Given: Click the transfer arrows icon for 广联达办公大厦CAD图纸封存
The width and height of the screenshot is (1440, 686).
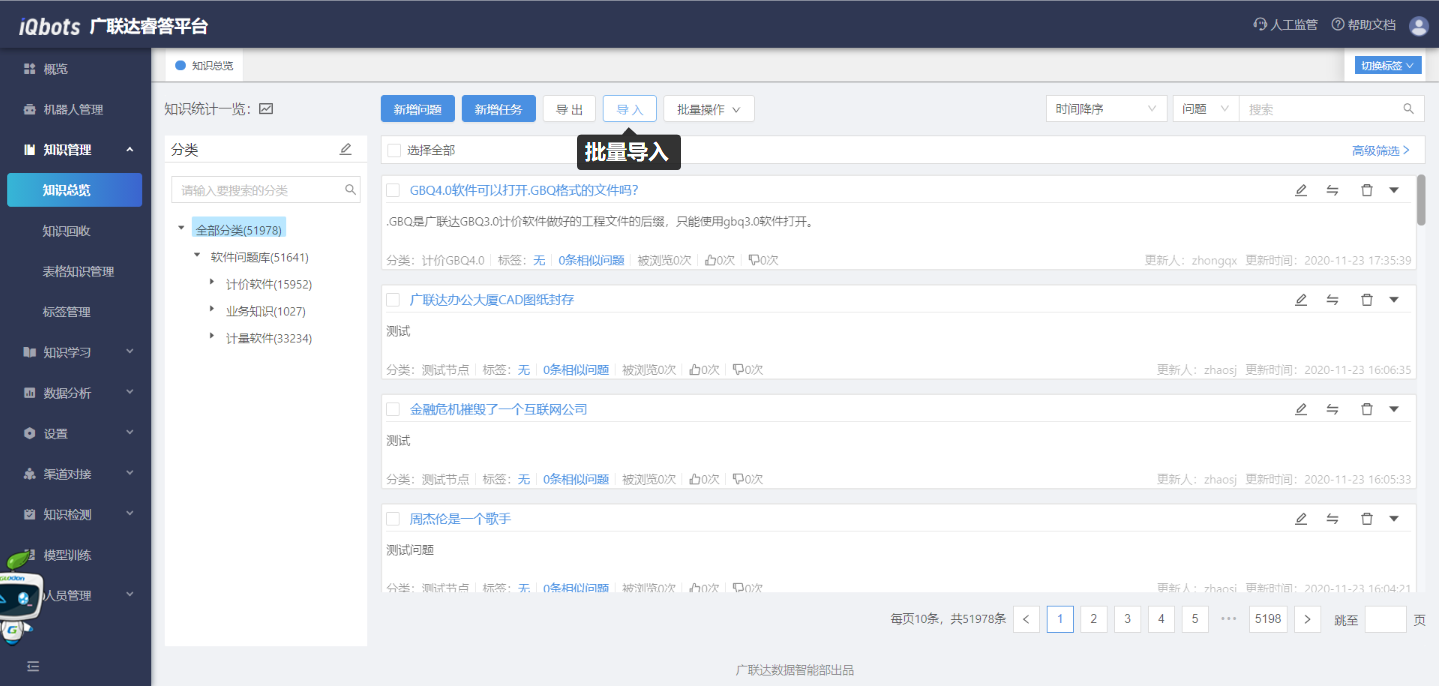Looking at the screenshot, I should [x=1332, y=299].
